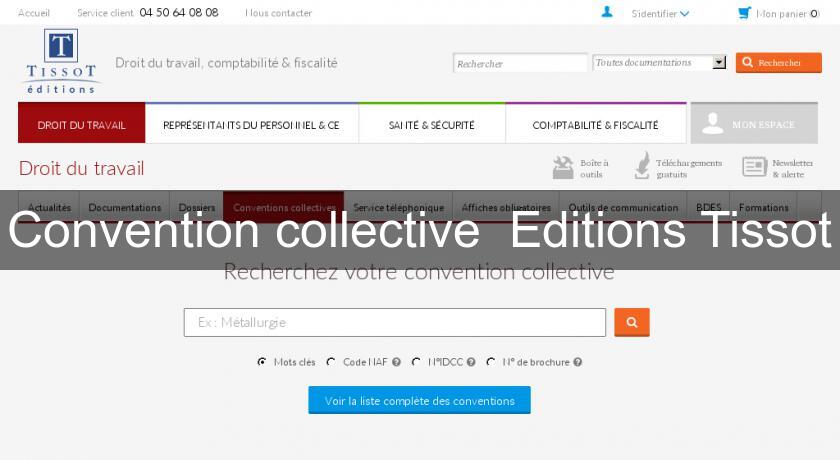Select the Code NAF radio button
Image resolution: width=840 pixels, height=460 pixels.
[x=331, y=362]
